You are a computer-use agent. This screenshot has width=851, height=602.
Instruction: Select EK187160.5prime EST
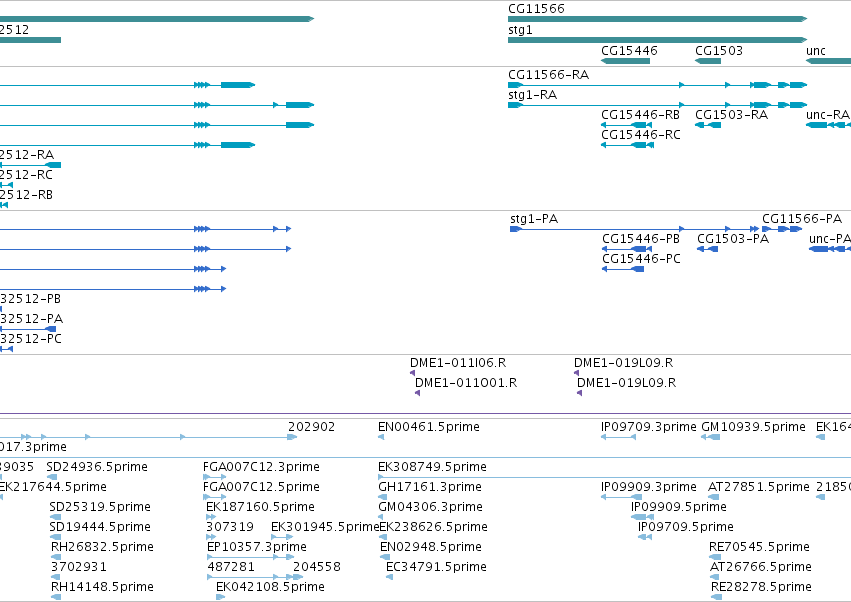tap(211, 517)
